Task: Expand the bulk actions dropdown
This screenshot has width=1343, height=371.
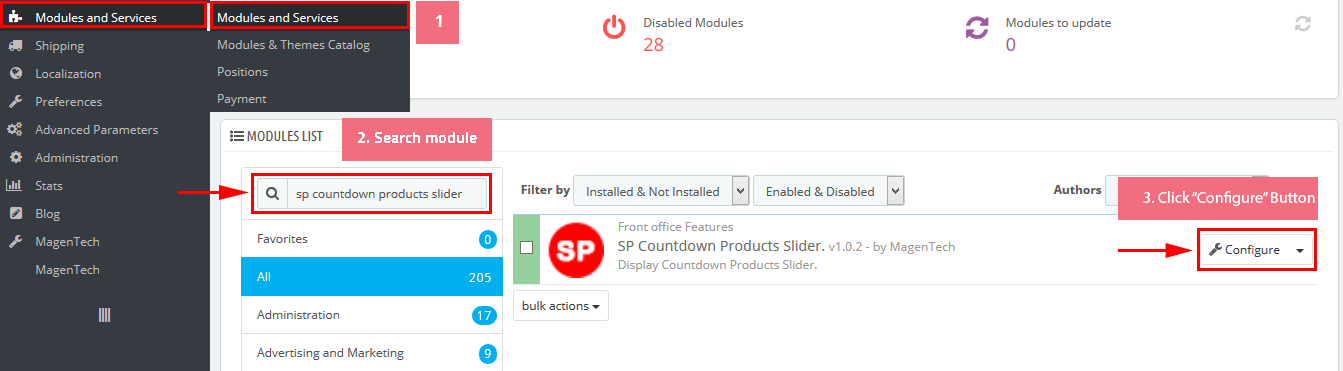Action: (561, 306)
